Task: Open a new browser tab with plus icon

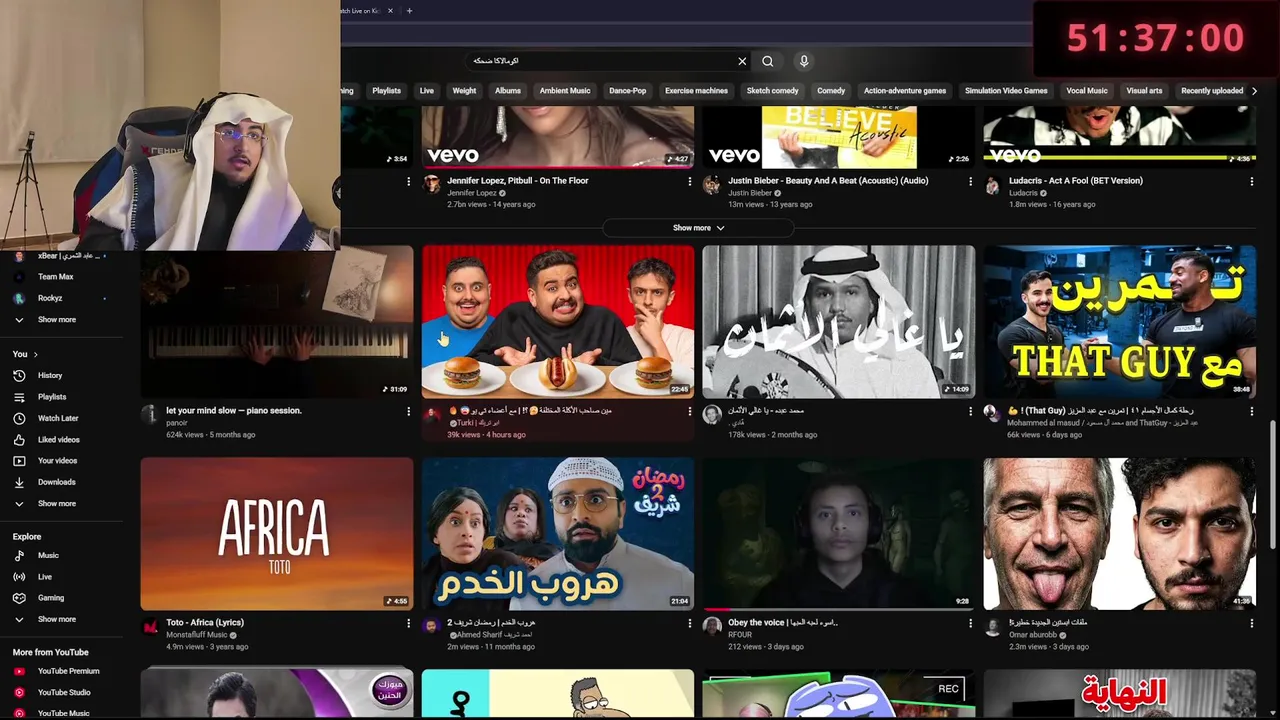Action: 409,11
